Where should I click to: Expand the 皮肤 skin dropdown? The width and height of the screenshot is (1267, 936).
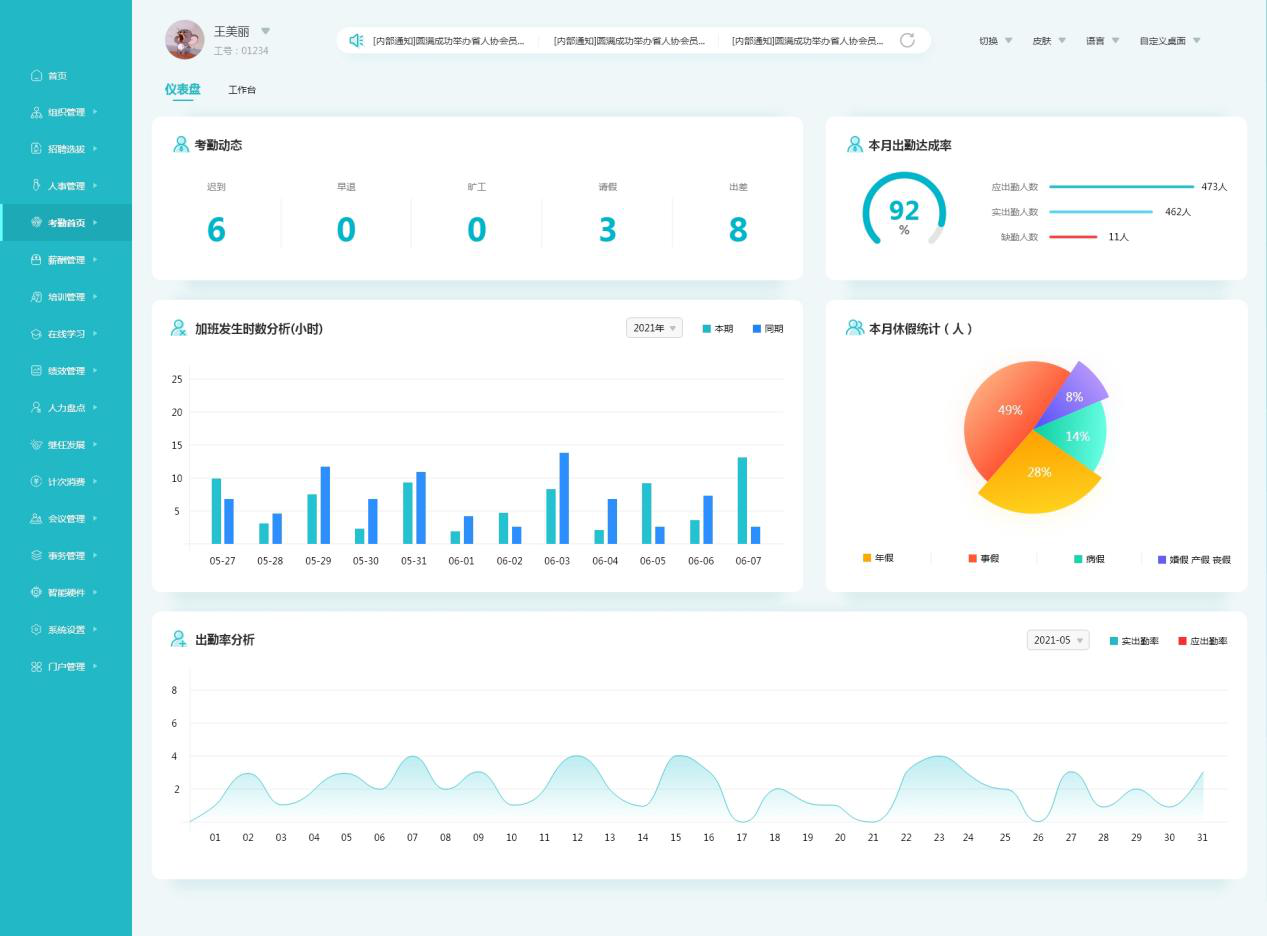(1048, 41)
